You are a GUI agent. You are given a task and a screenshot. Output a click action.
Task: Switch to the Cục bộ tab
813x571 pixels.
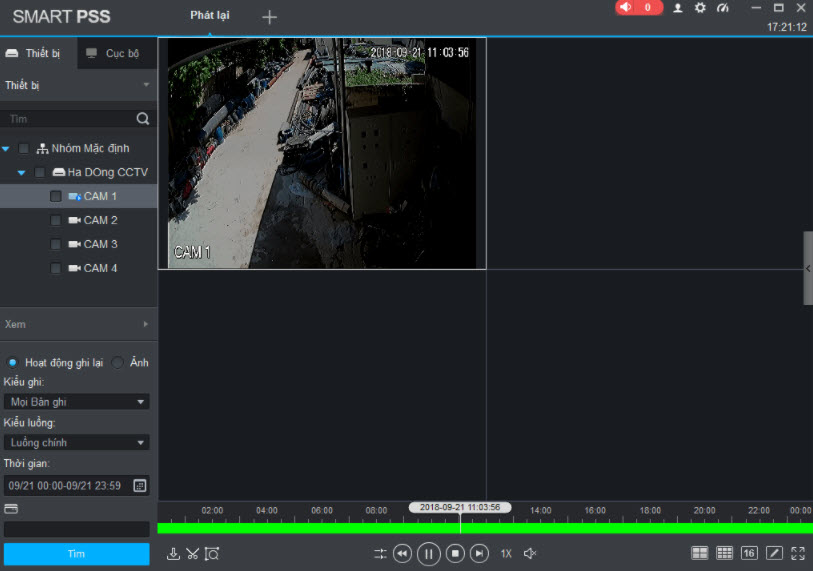[114, 53]
